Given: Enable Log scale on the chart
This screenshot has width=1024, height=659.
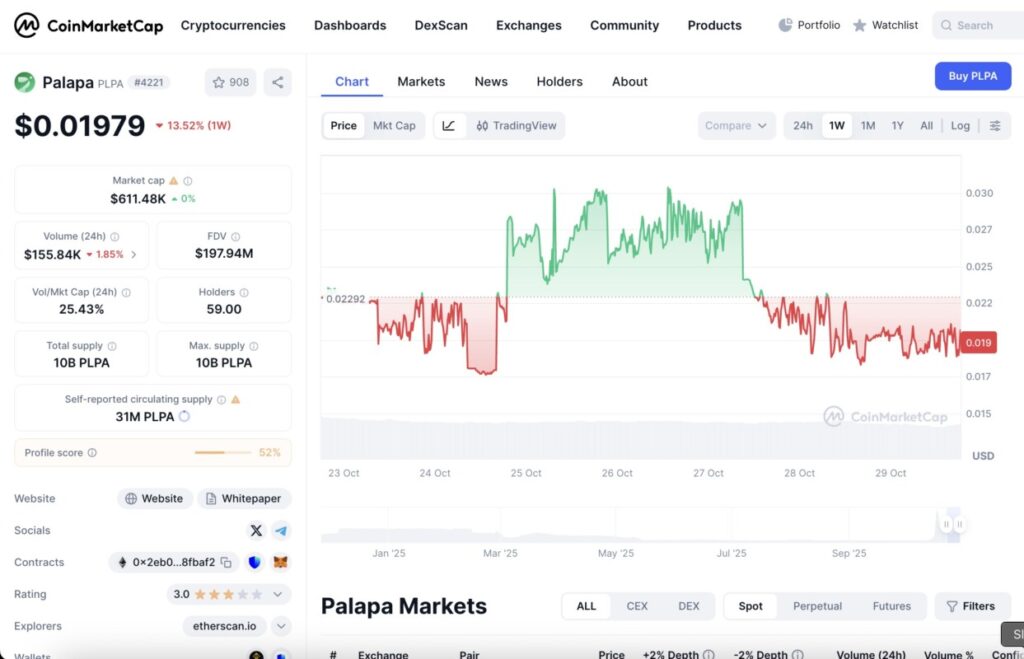Looking at the screenshot, I should [959, 126].
